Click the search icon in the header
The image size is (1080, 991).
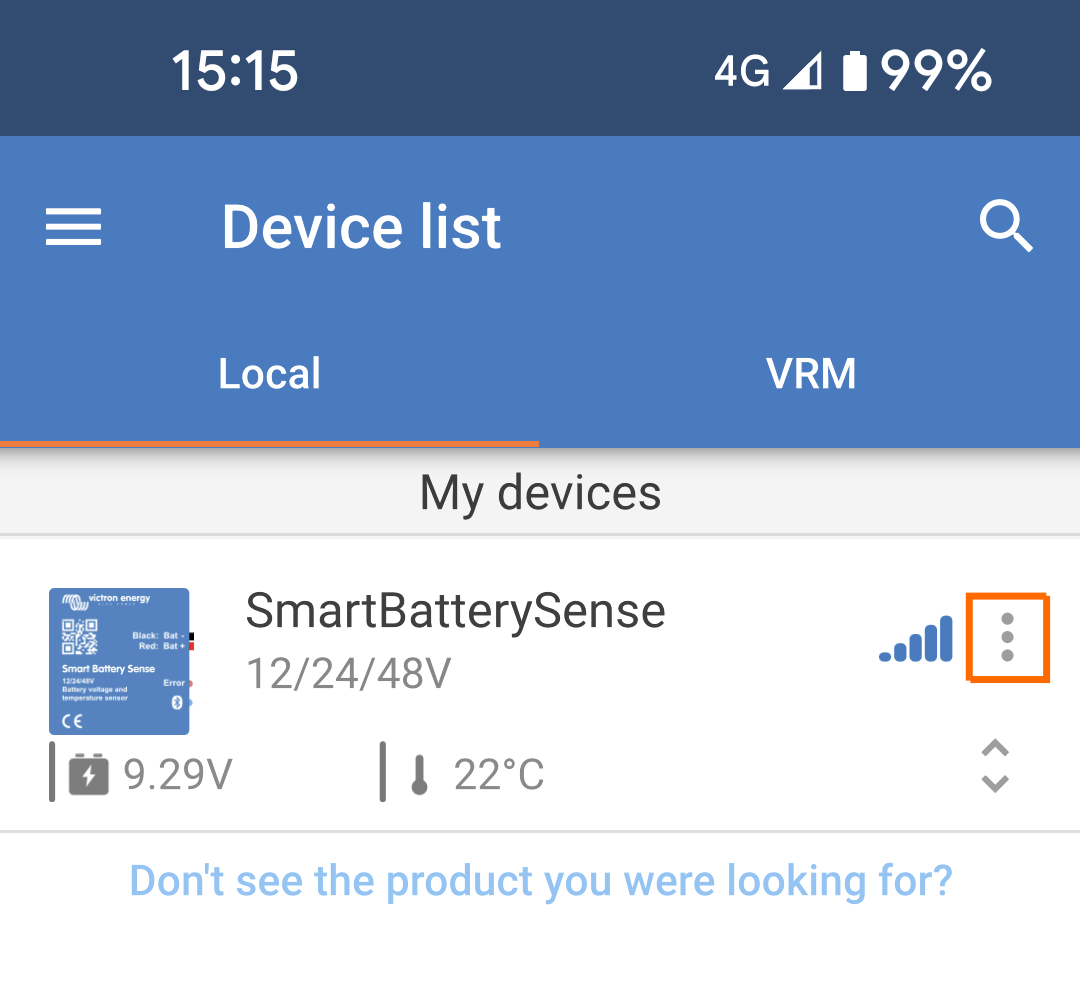[1007, 227]
